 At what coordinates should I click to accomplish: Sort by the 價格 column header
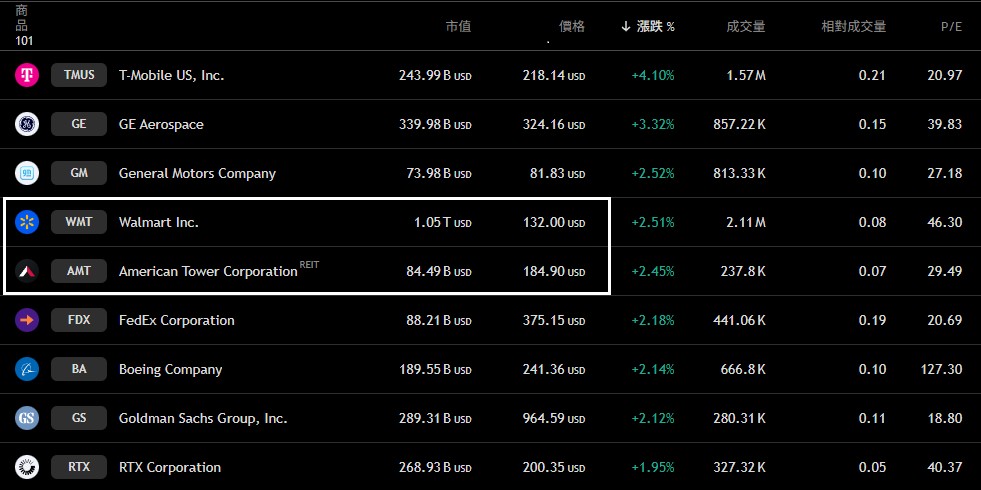coord(572,26)
